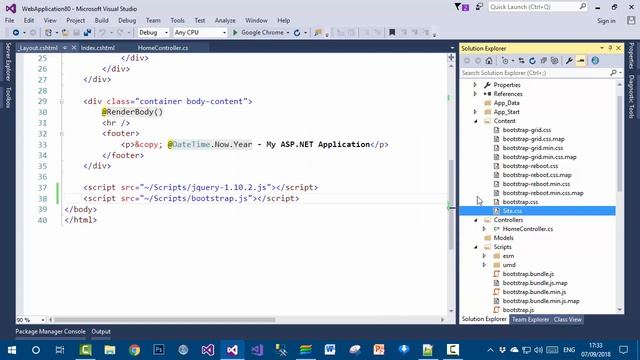Click the Sign in link
This screenshot has width=640, height=360.
[607, 21]
